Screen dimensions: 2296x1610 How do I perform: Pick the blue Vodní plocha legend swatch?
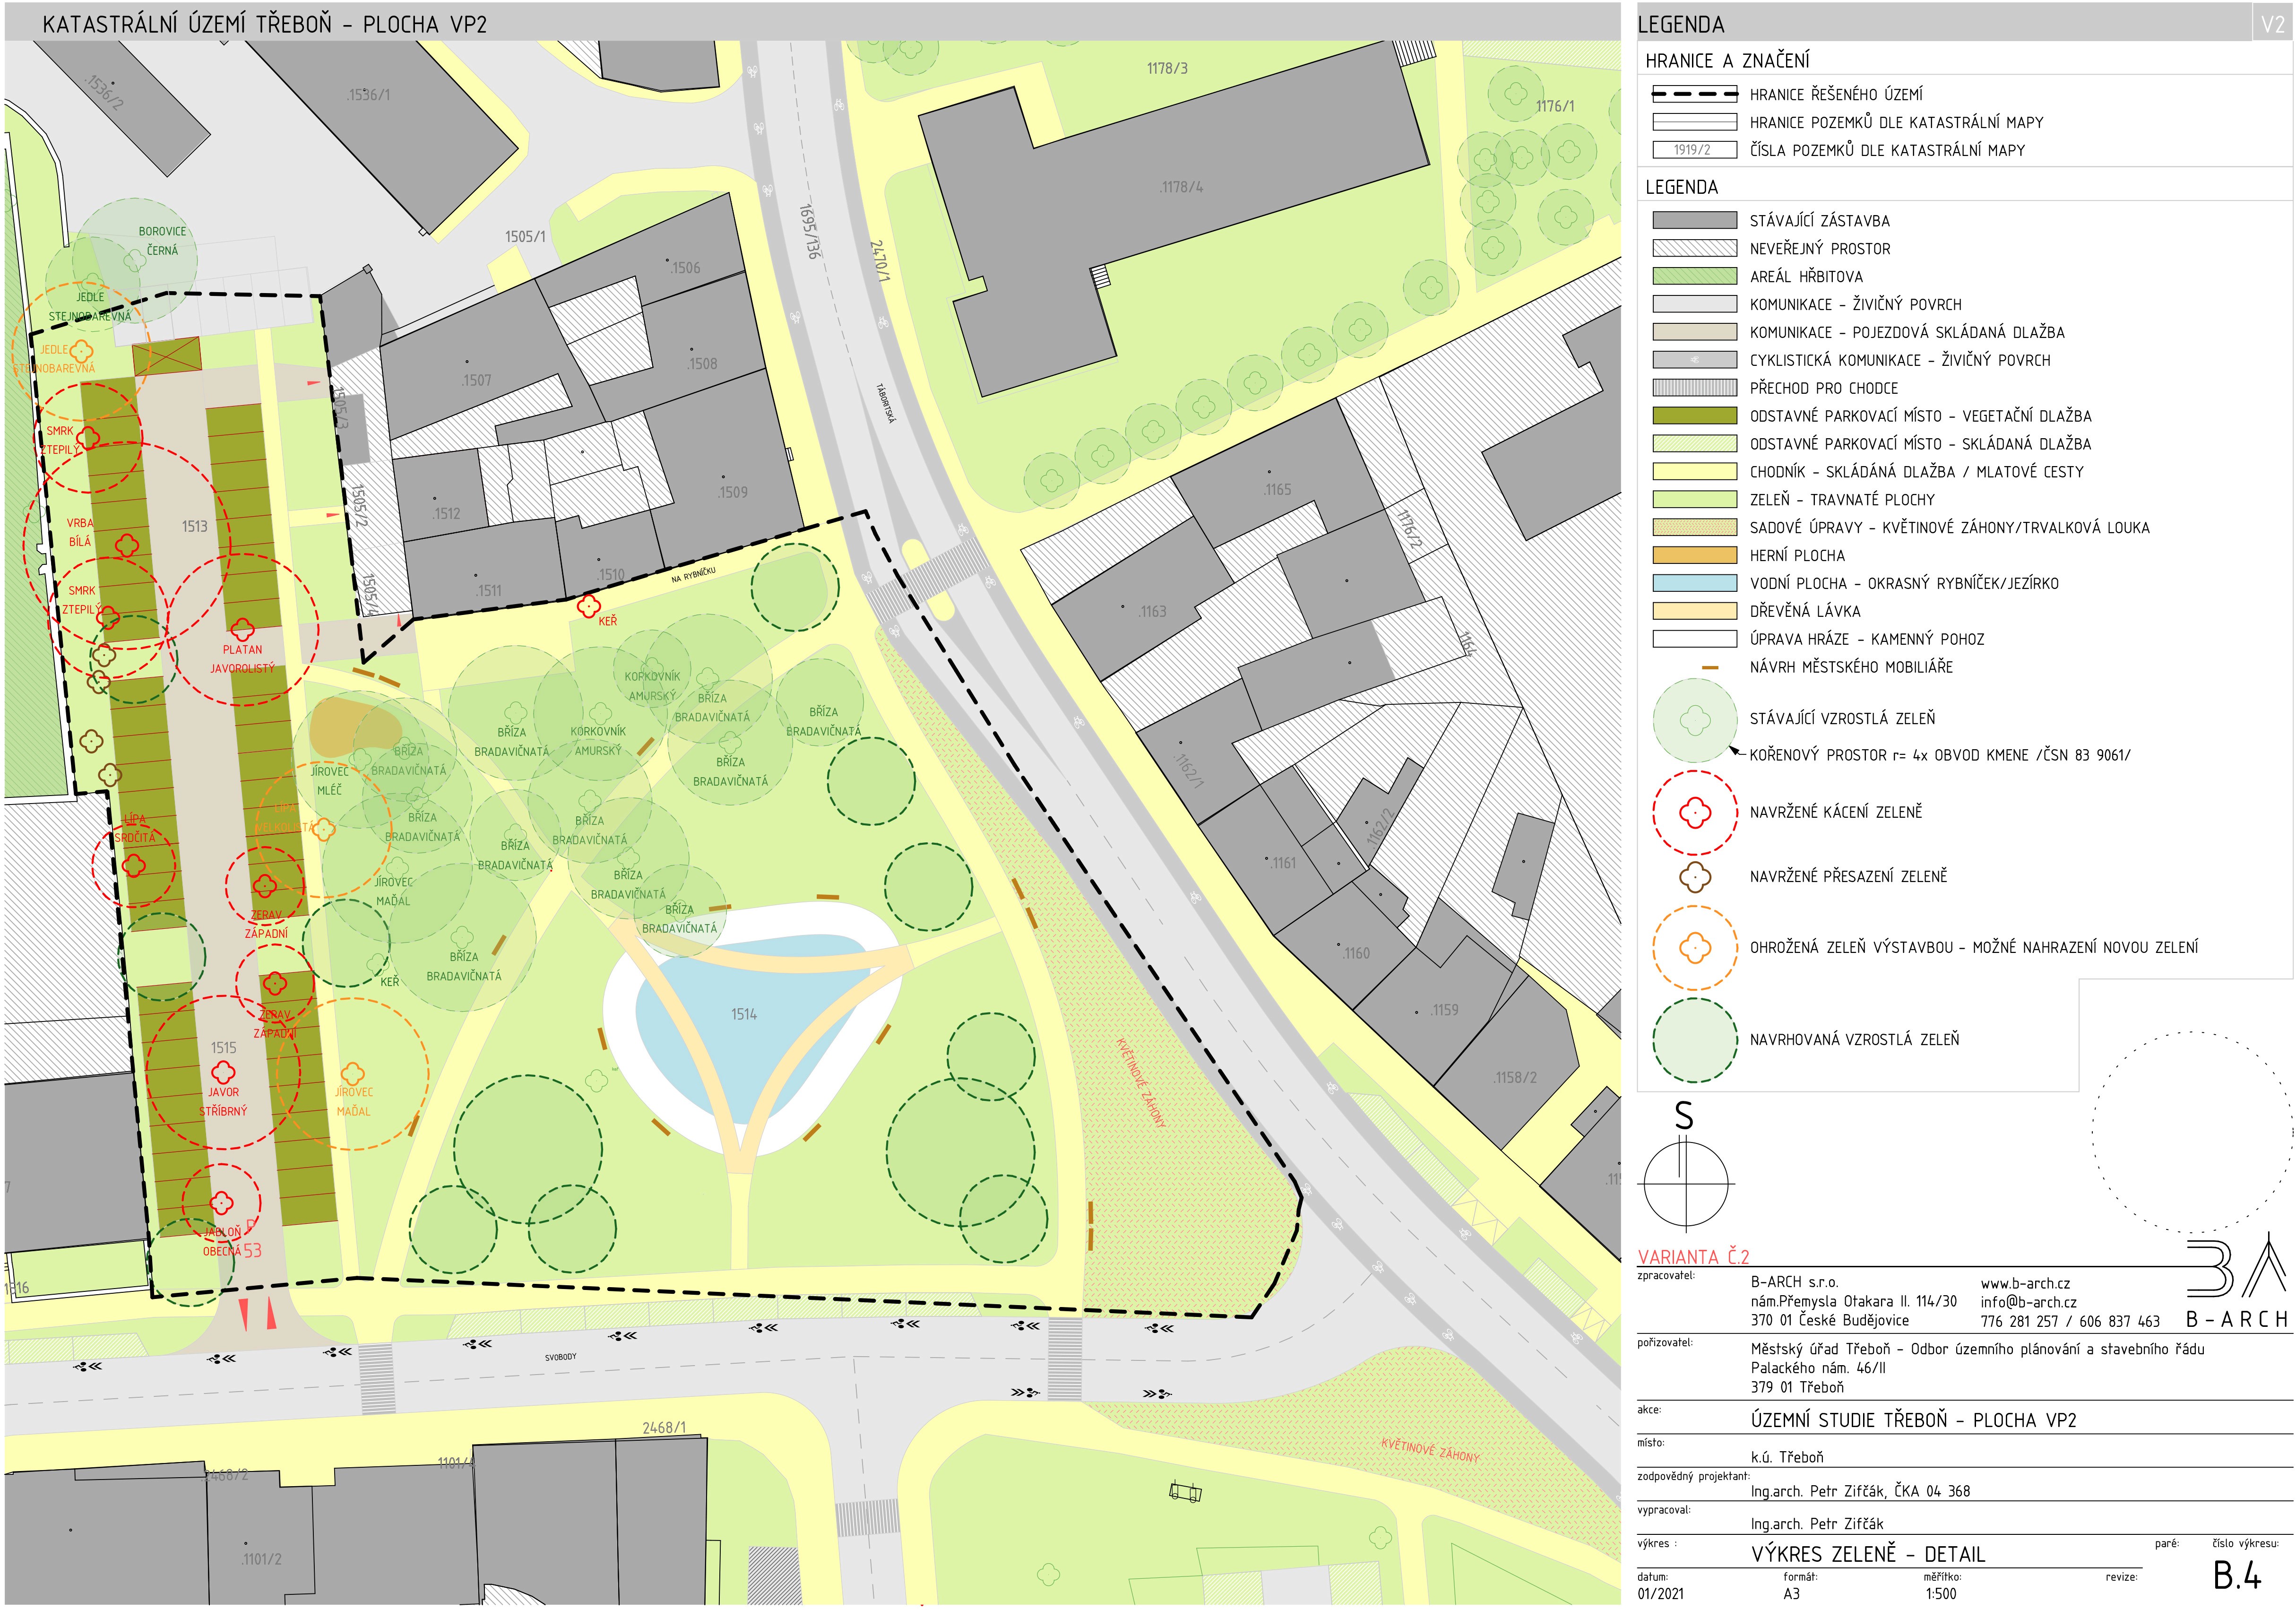click(1694, 583)
